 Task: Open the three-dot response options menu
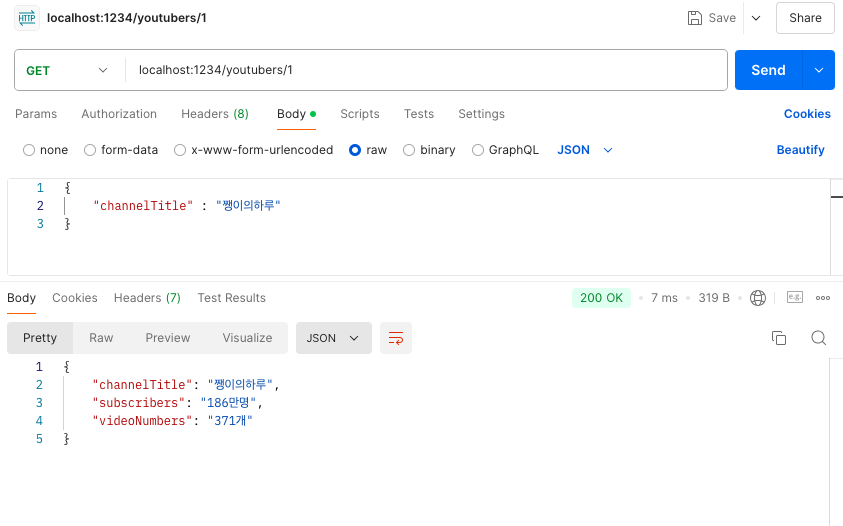tap(823, 297)
